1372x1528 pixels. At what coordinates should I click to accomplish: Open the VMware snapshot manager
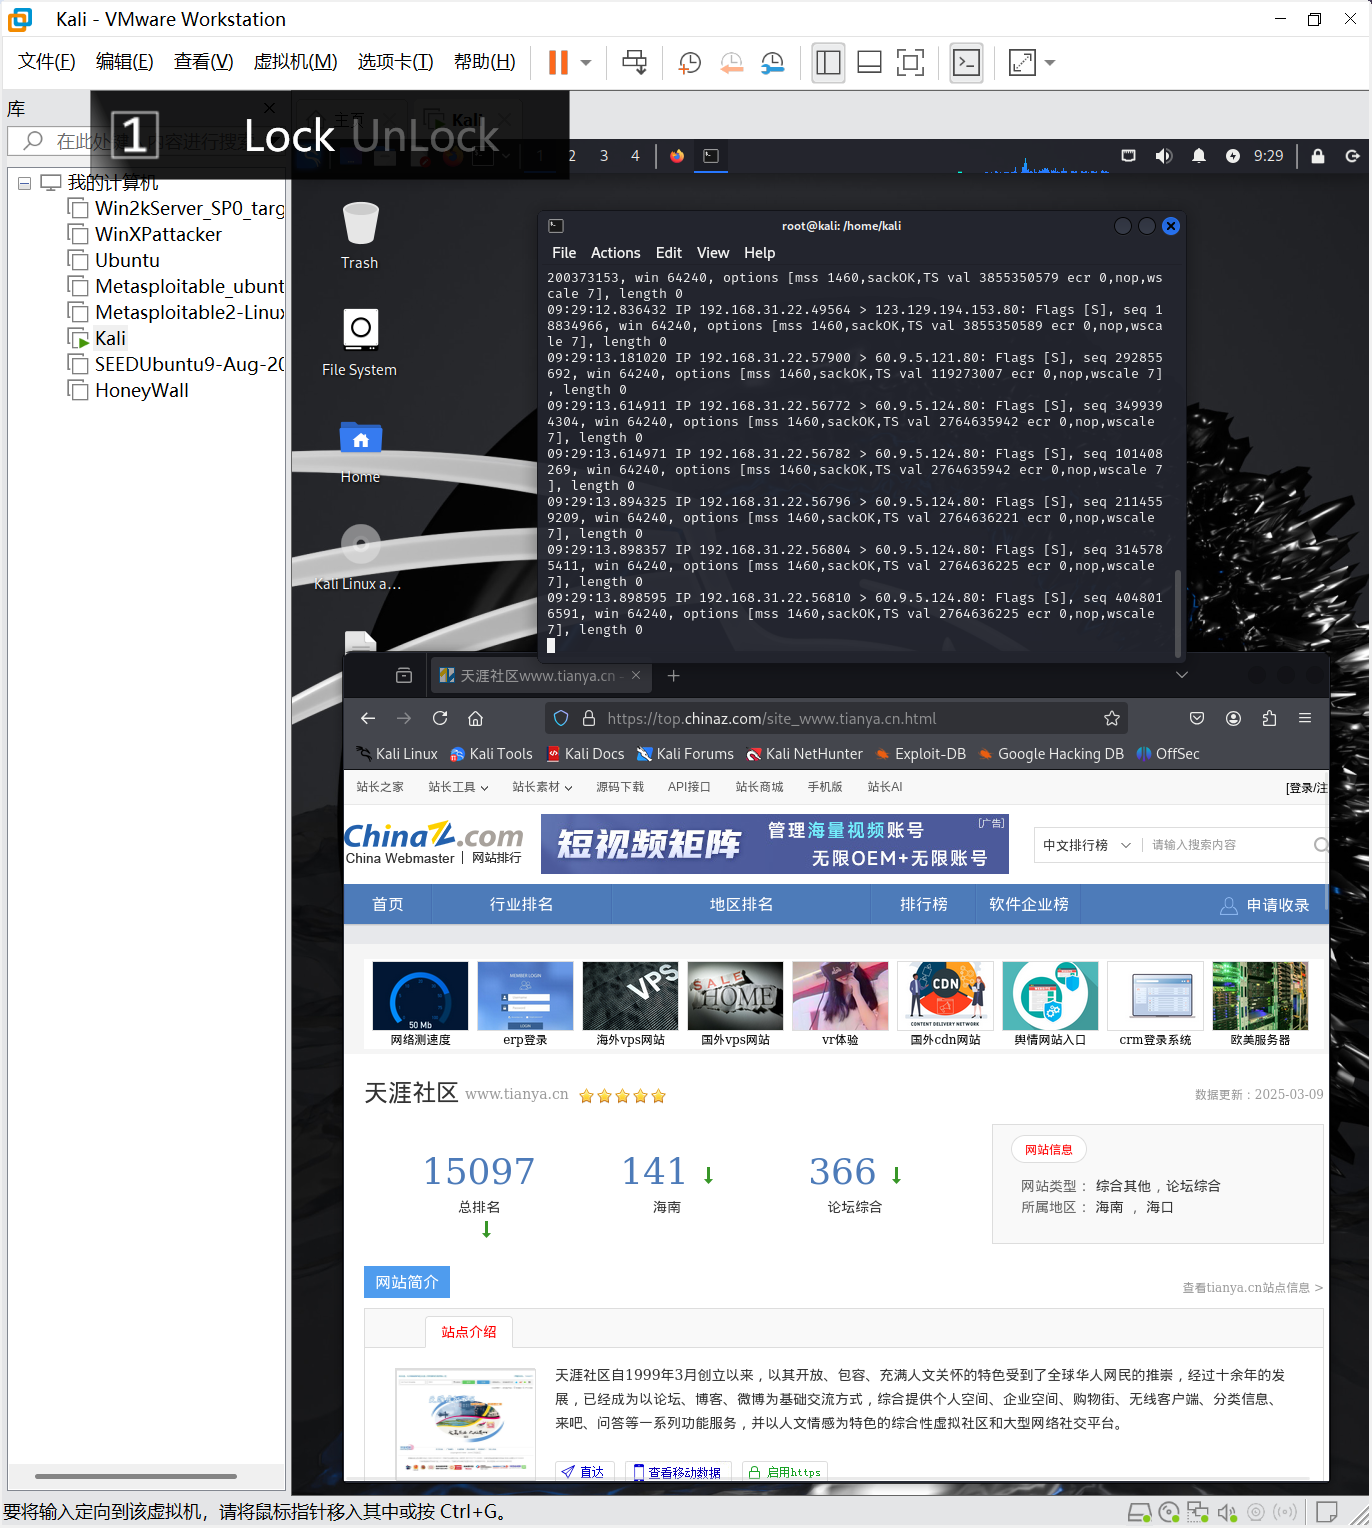[x=772, y=63]
